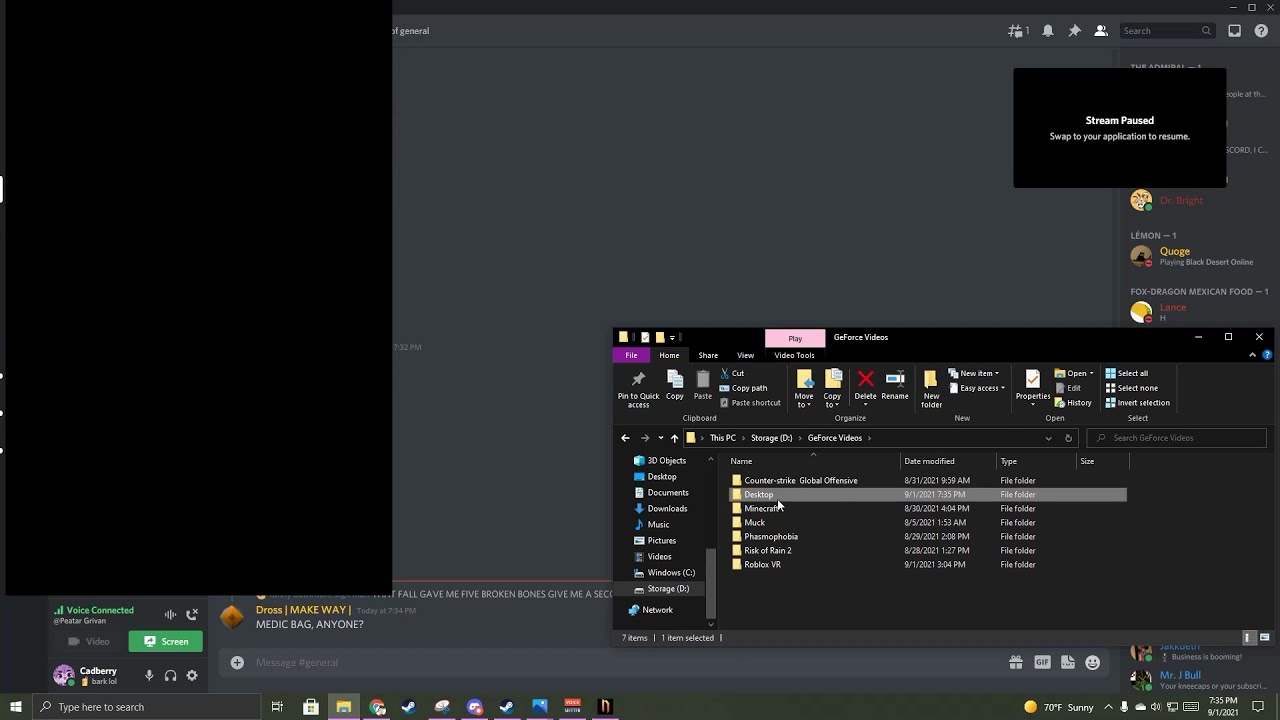Click Rename in the ribbon
The image size is (1280, 720).
(x=895, y=386)
